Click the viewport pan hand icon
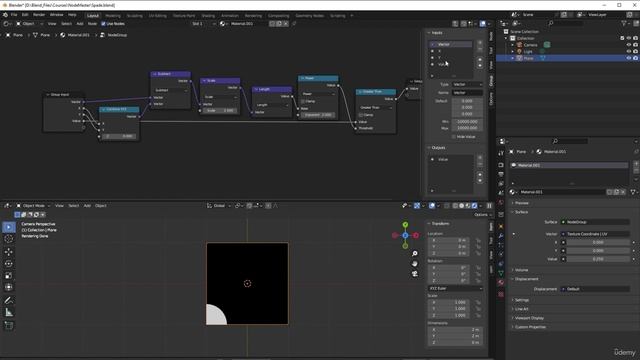The image size is (640, 360). click(415, 264)
